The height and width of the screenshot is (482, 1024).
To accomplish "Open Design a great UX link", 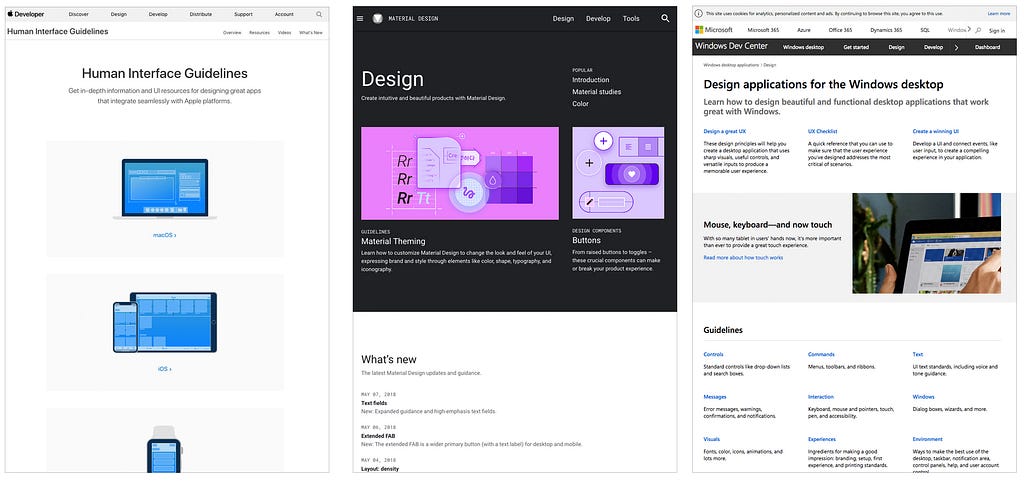I will click(724, 131).
